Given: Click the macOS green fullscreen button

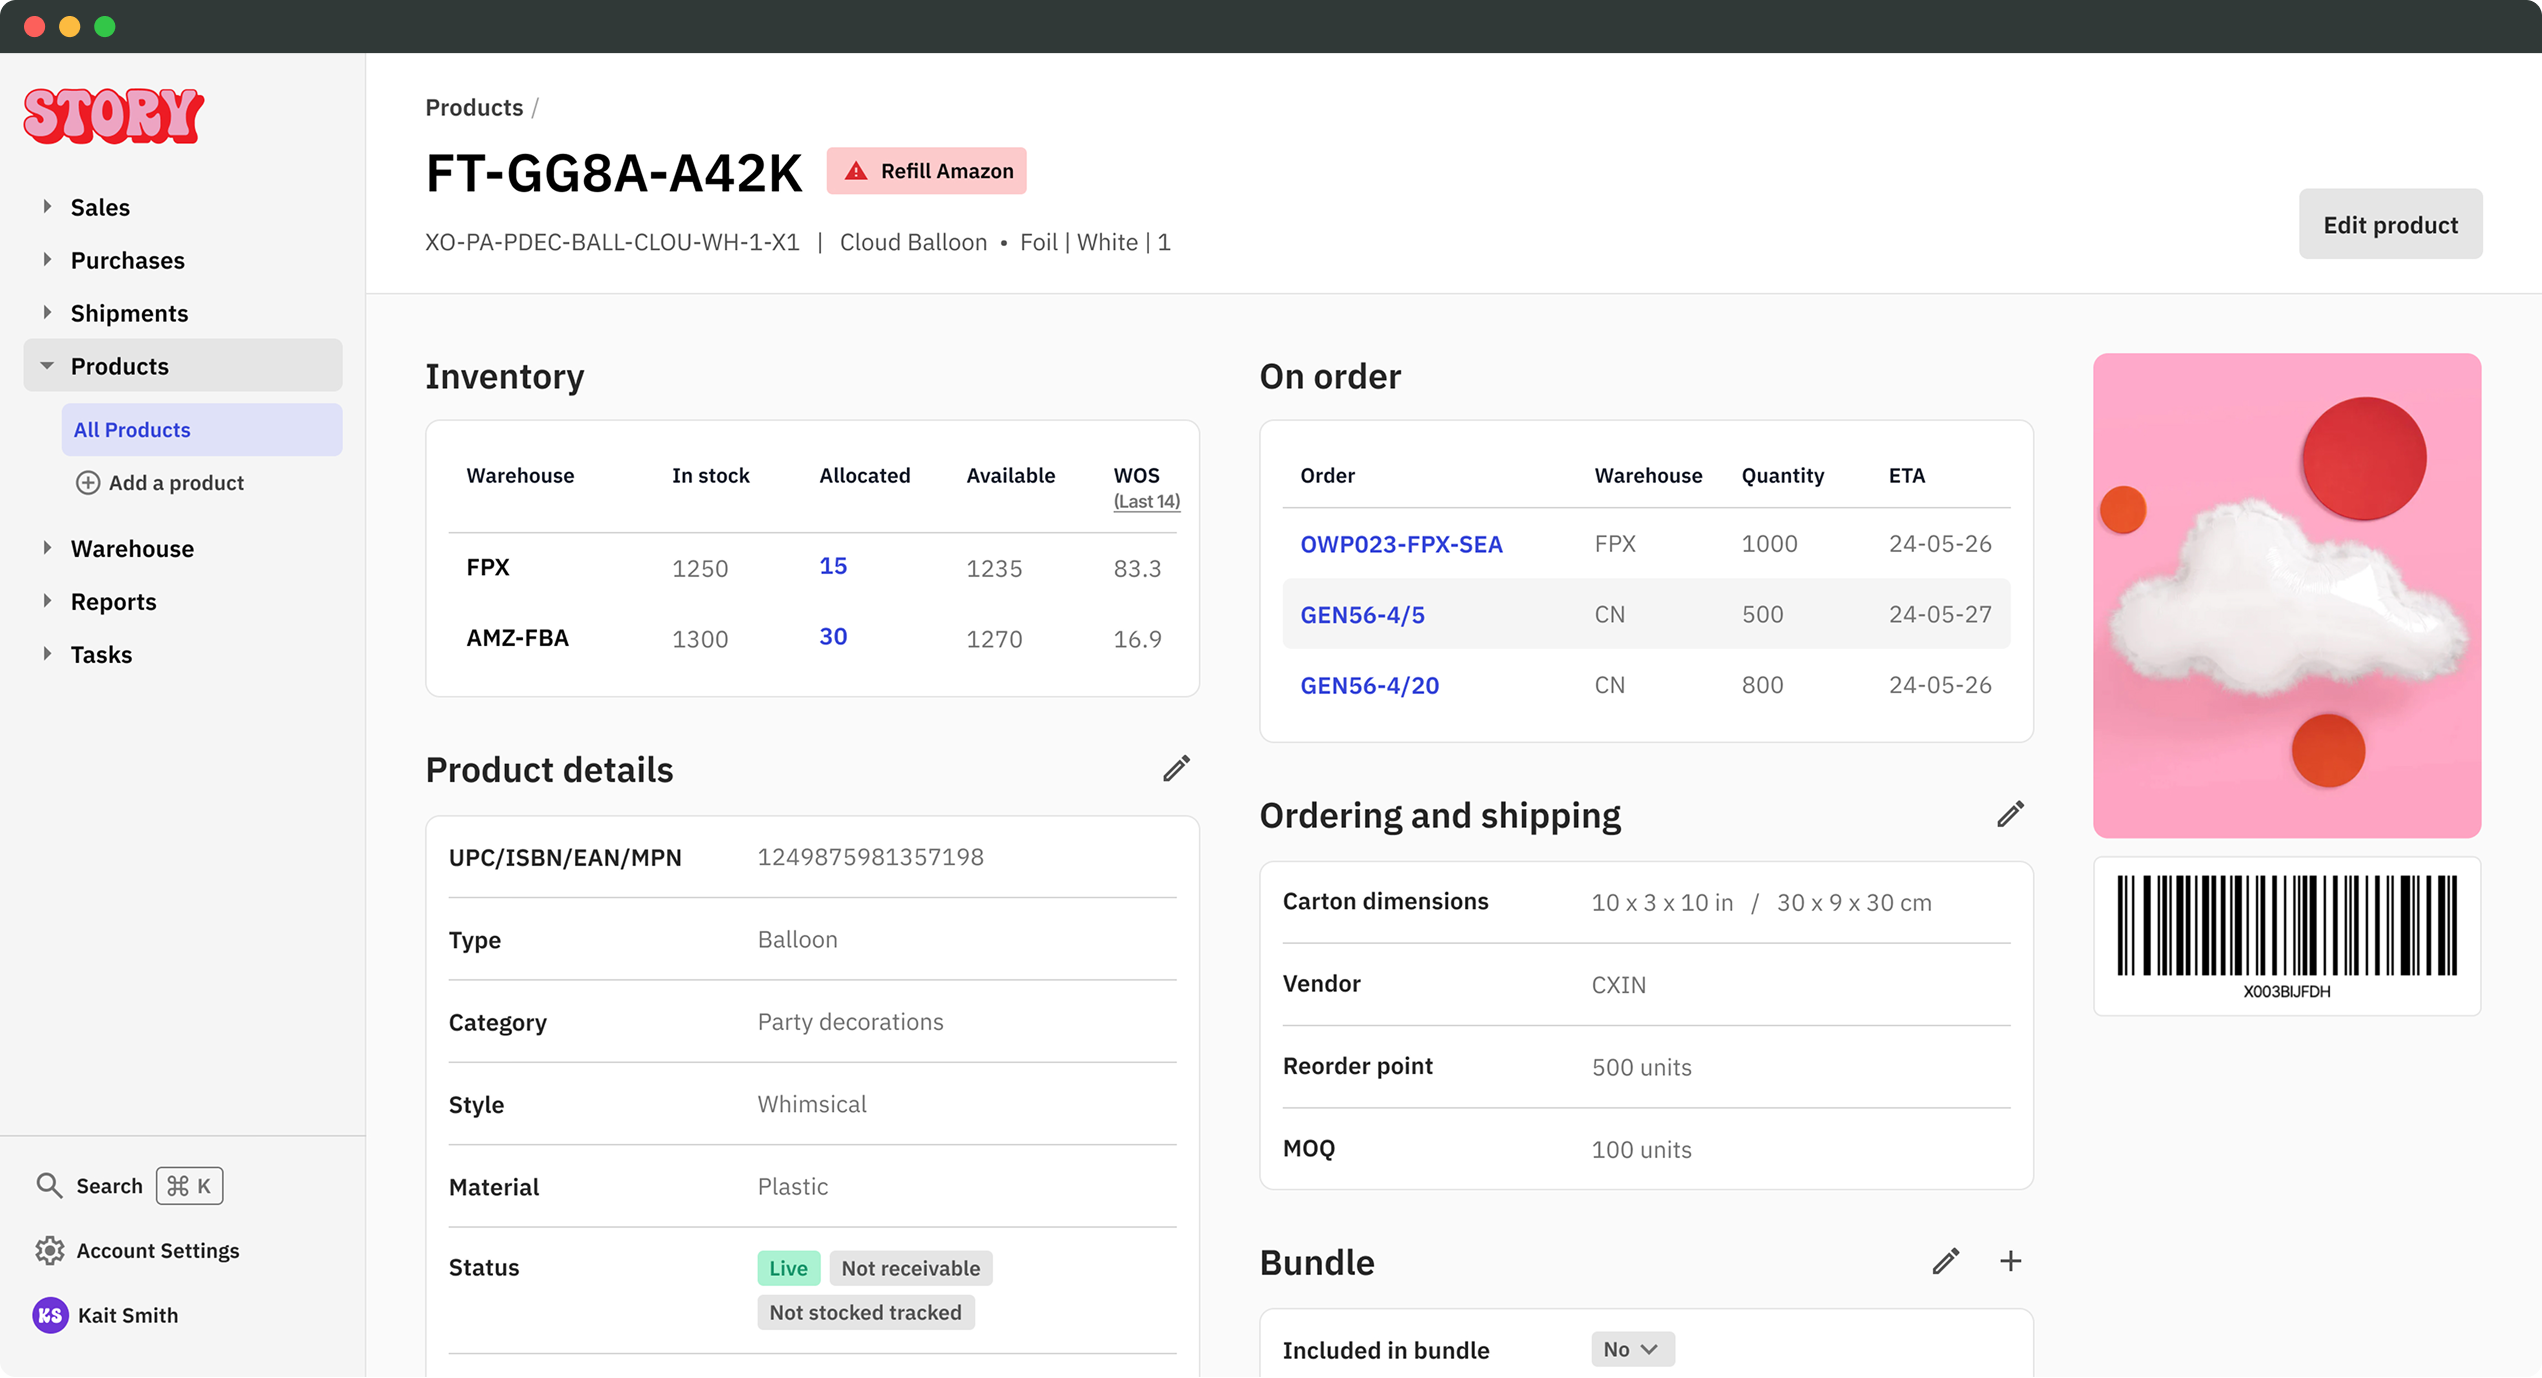Looking at the screenshot, I should 105,27.
